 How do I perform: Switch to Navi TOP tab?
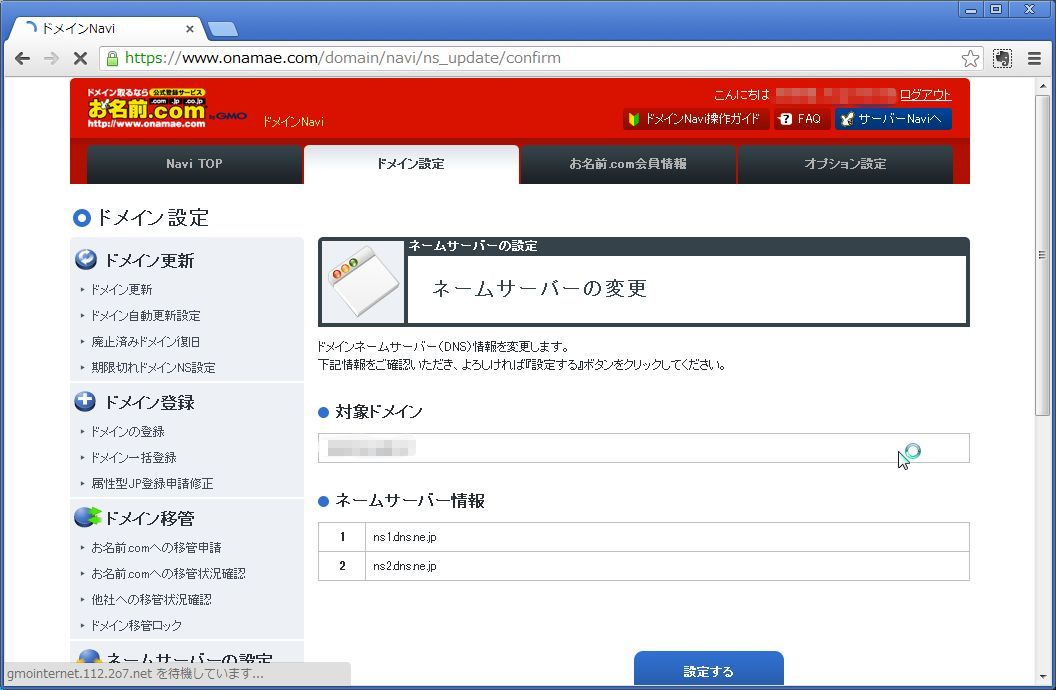pyautogui.click(x=194, y=164)
